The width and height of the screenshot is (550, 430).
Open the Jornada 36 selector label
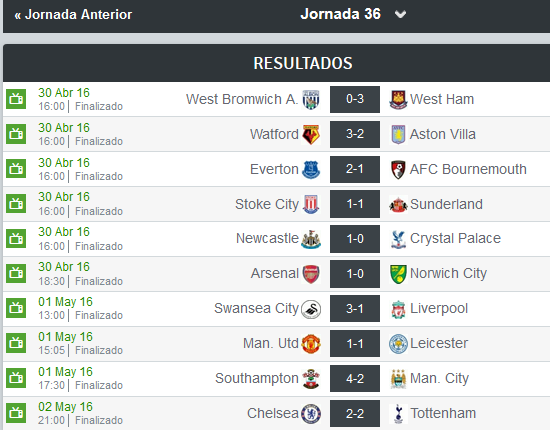click(x=340, y=14)
